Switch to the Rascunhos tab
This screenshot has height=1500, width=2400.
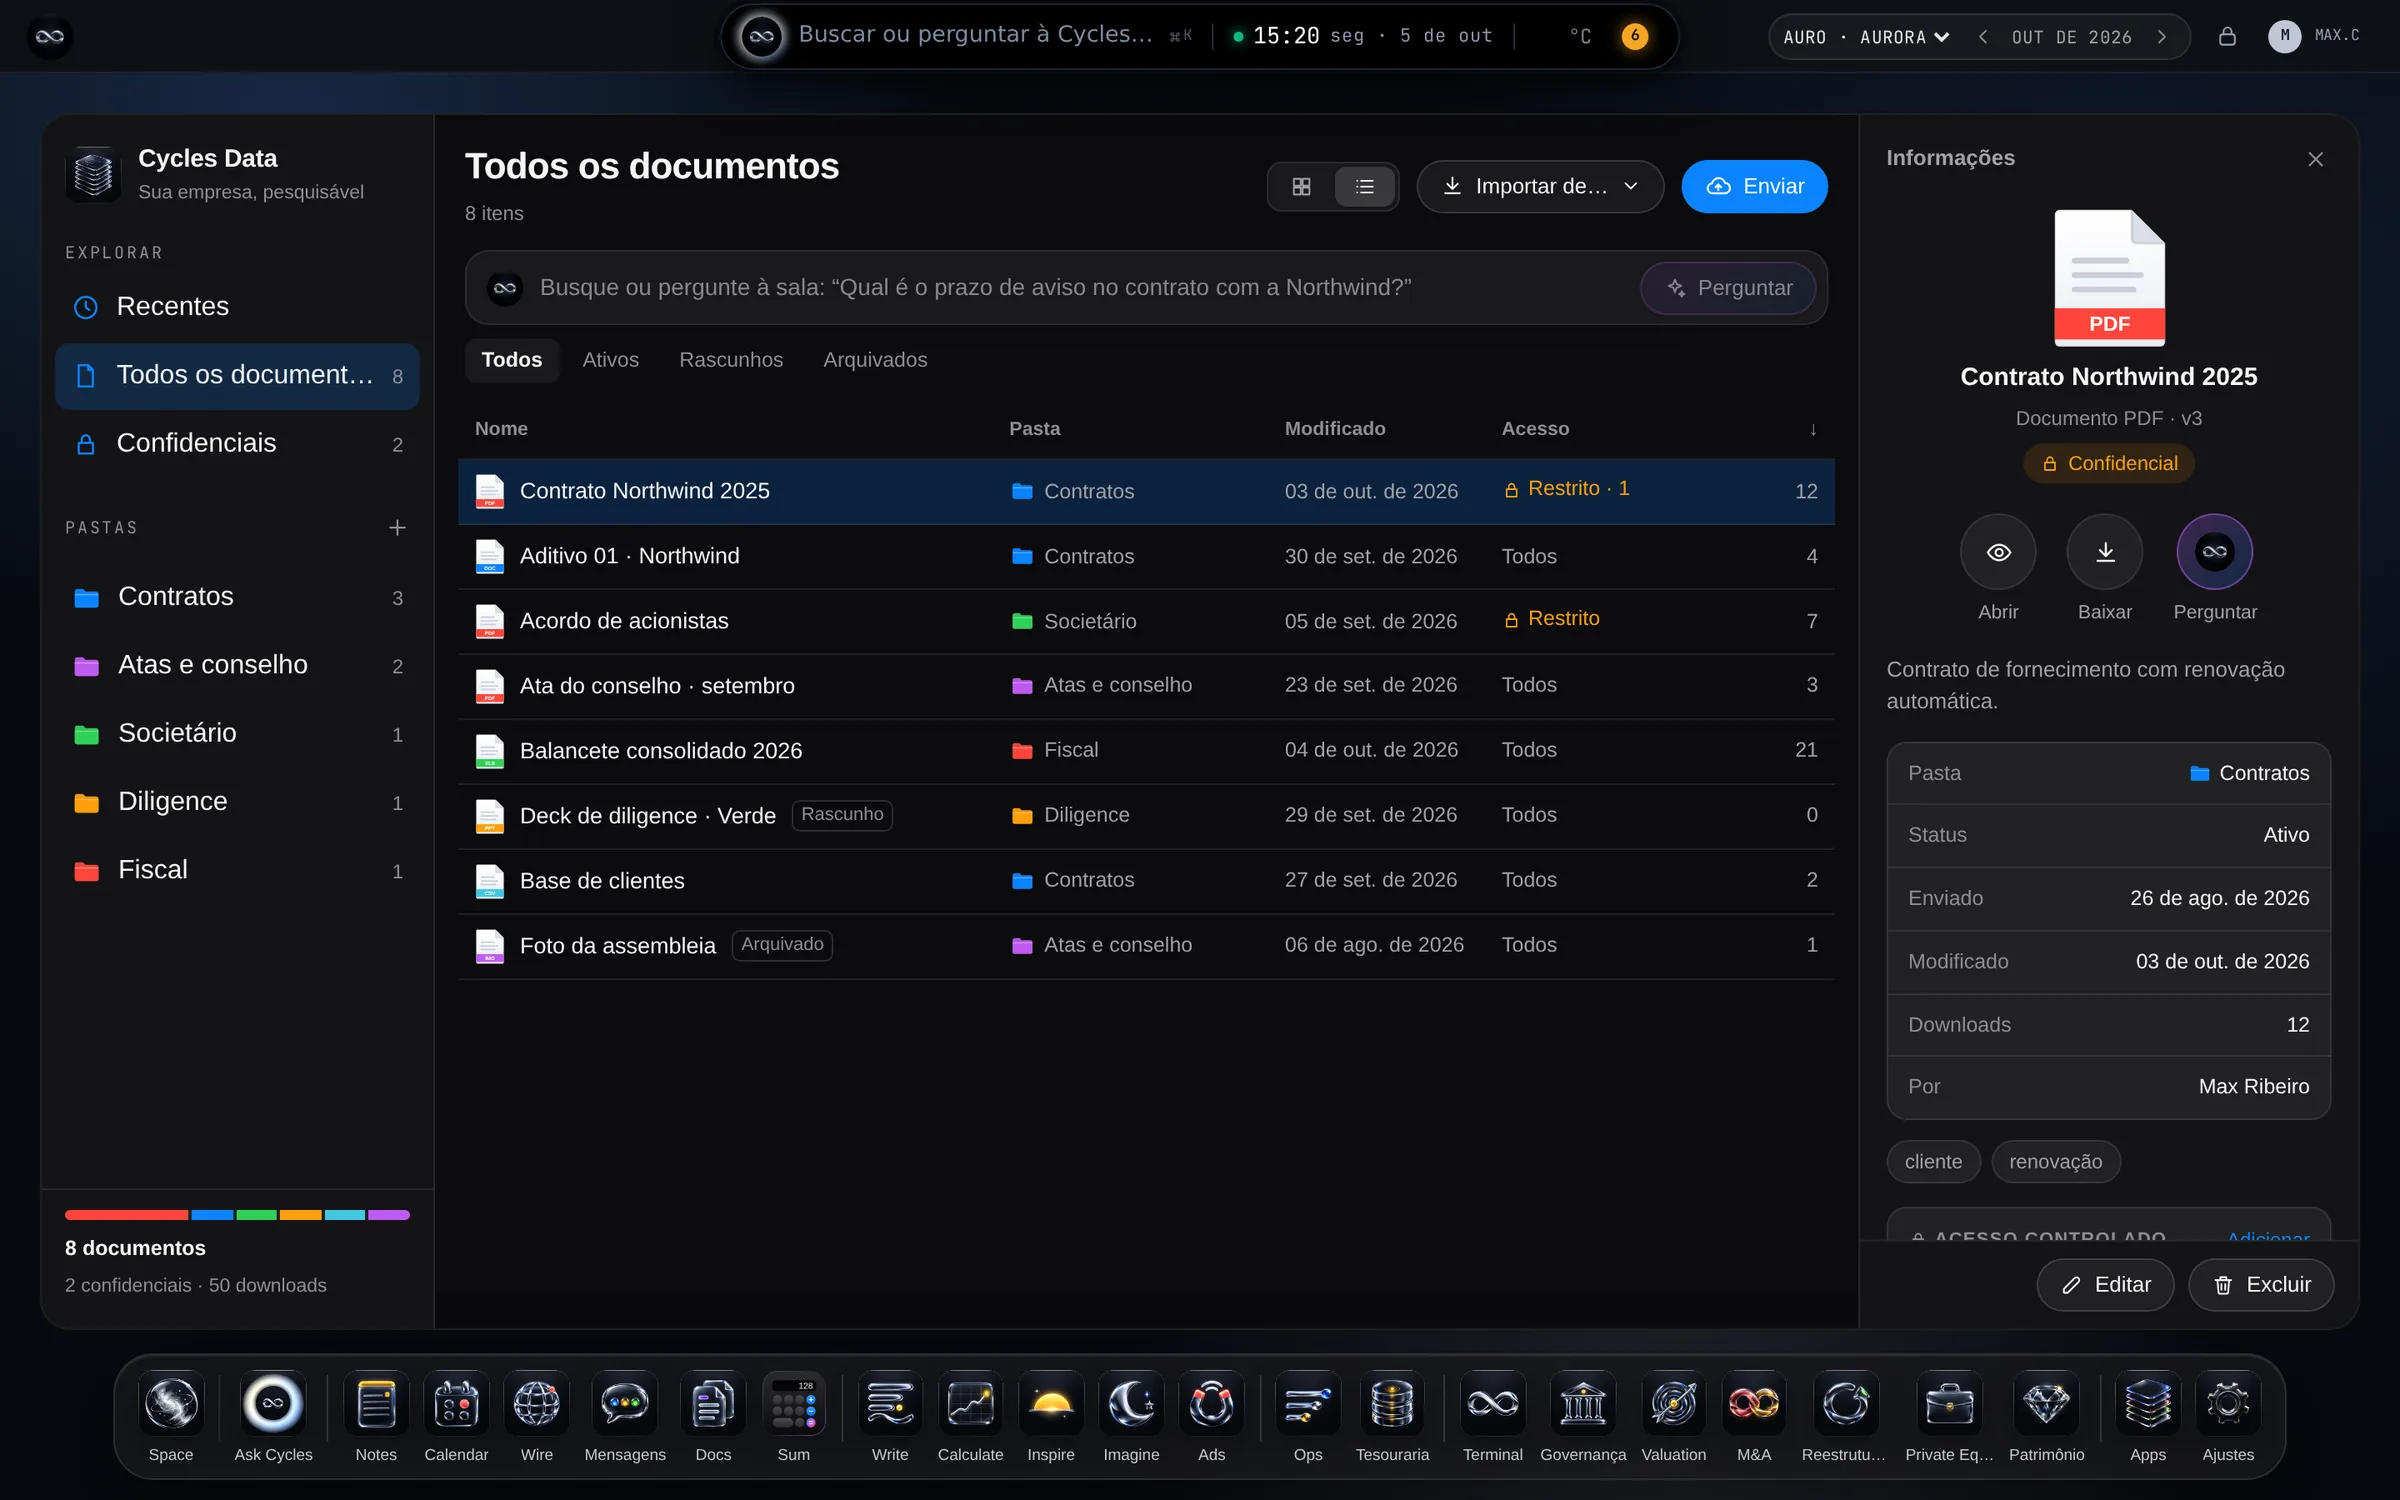point(731,360)
